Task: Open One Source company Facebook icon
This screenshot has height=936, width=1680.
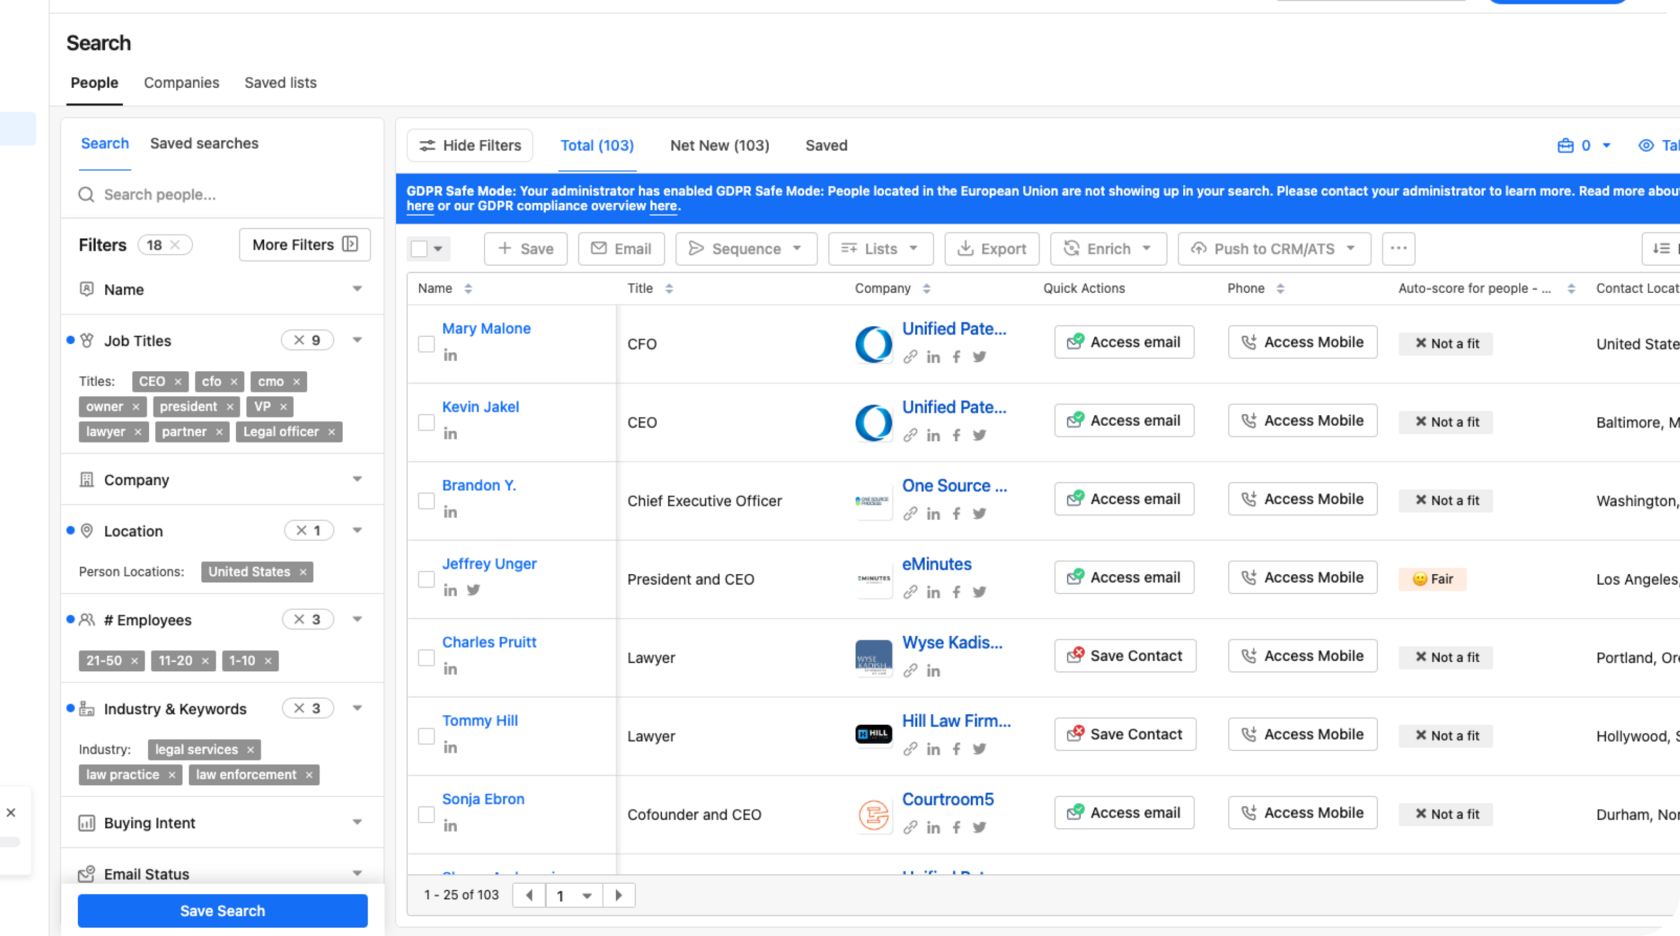Action: (x=956, y=513)
